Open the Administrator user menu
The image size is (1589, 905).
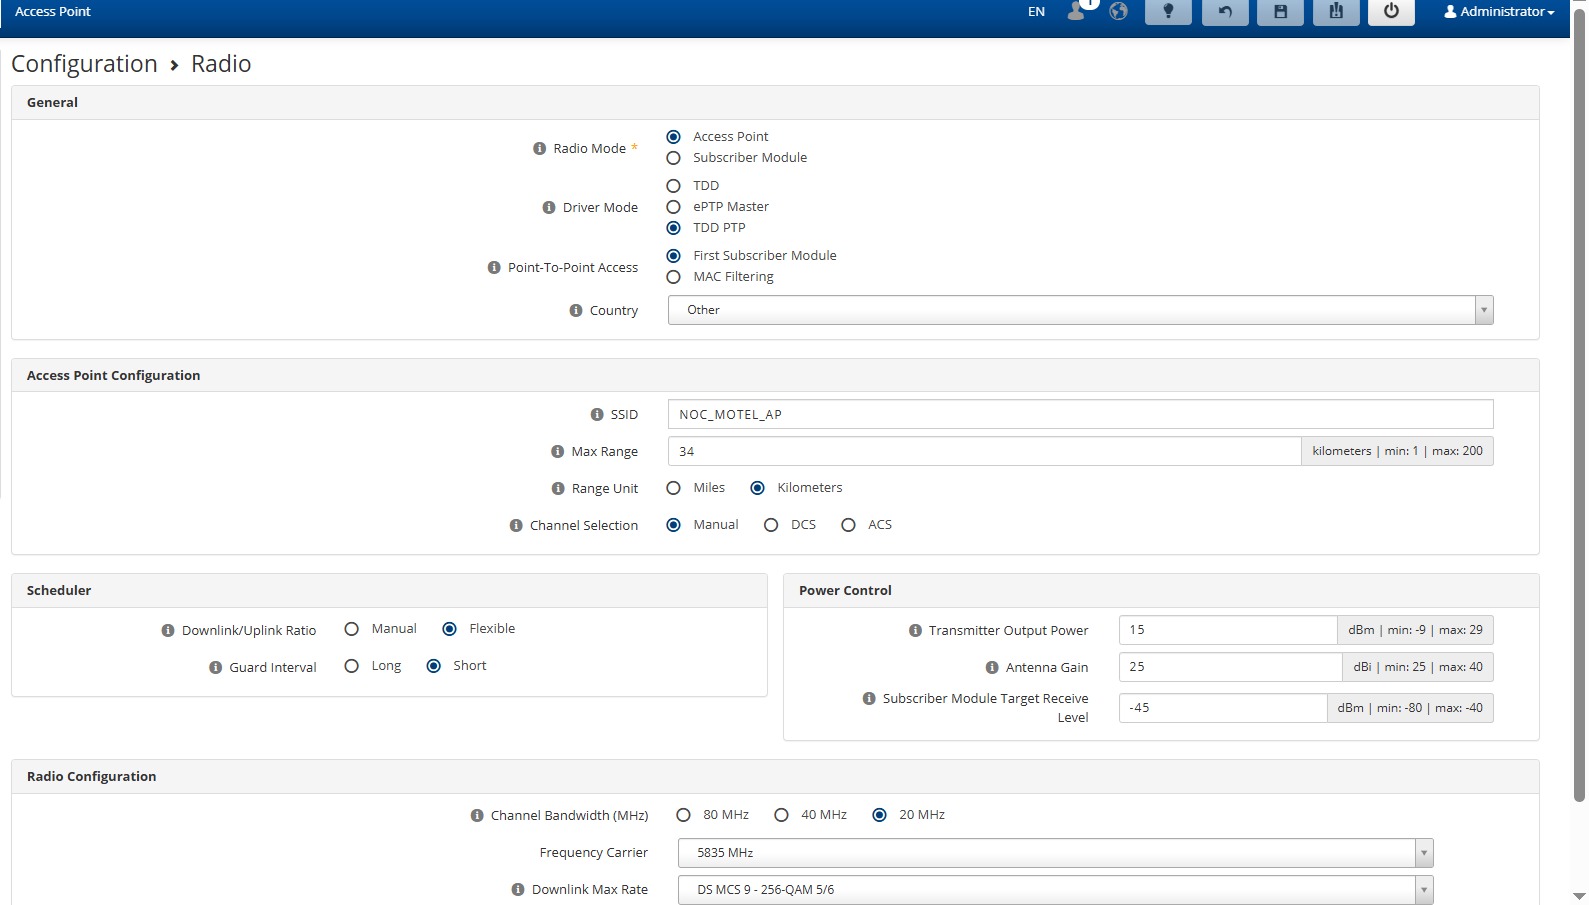pyautogui.click(x=1499, y=12)
